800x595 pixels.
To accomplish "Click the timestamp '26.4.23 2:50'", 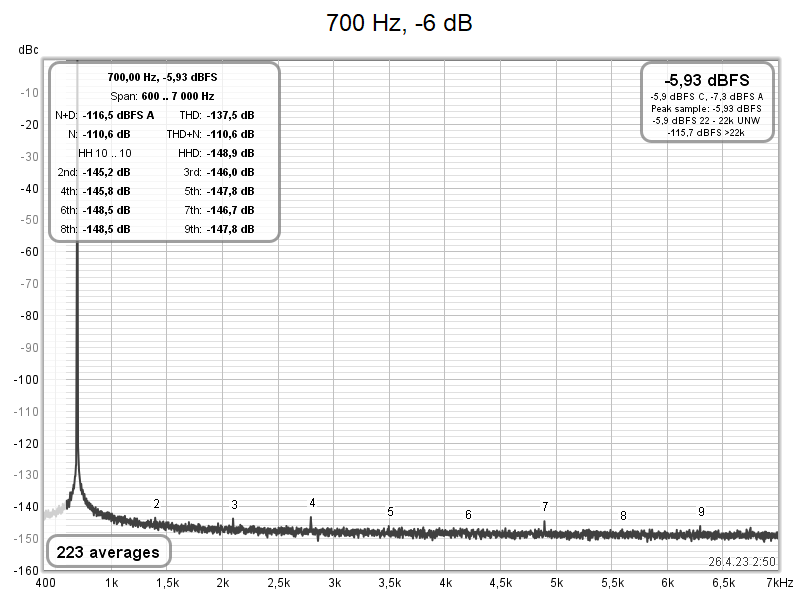I will tap(742, 562).
